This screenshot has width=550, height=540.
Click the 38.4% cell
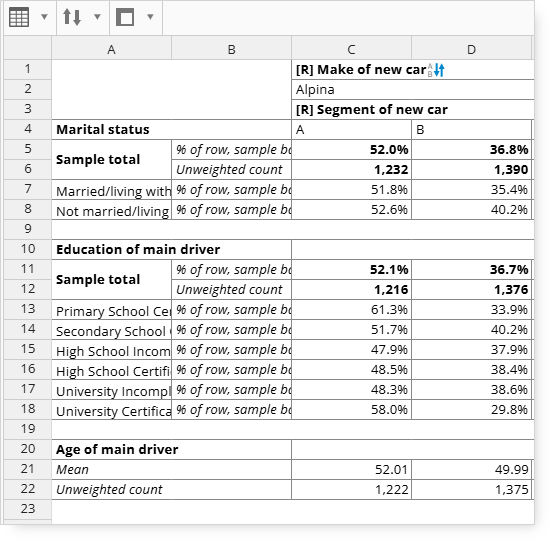click(471, 369)
